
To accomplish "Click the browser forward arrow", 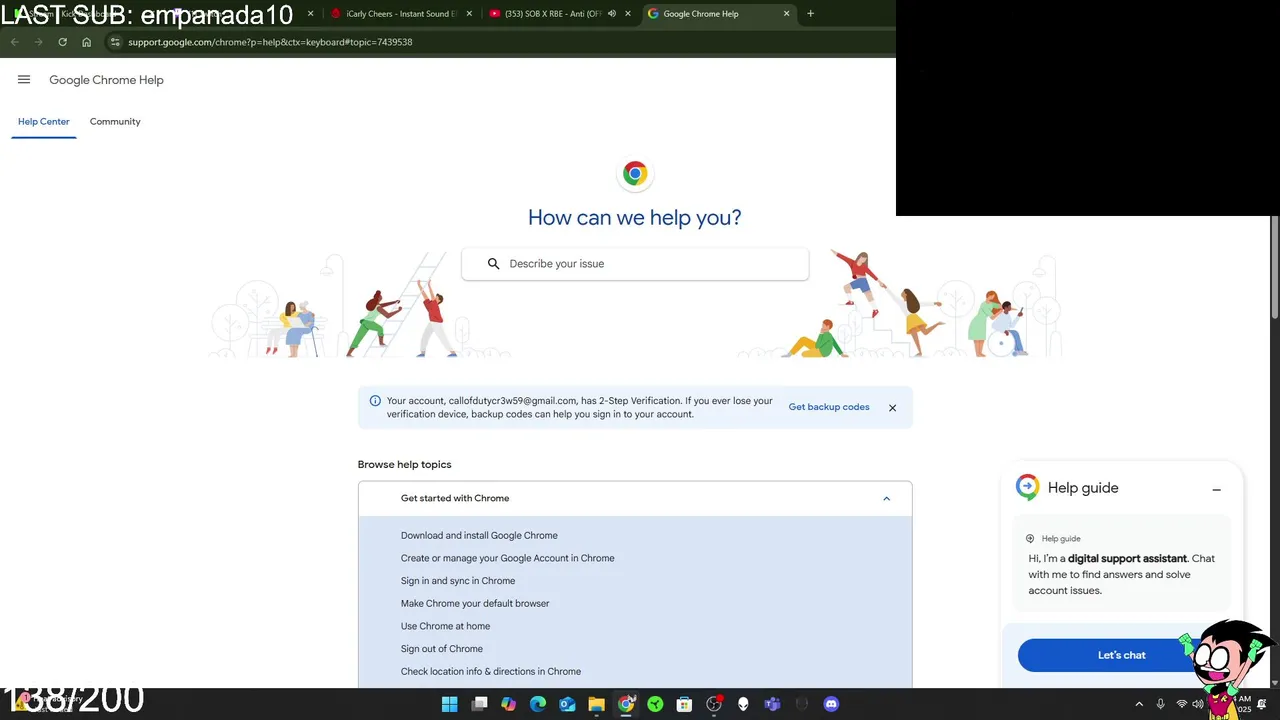I will point(38,42).
